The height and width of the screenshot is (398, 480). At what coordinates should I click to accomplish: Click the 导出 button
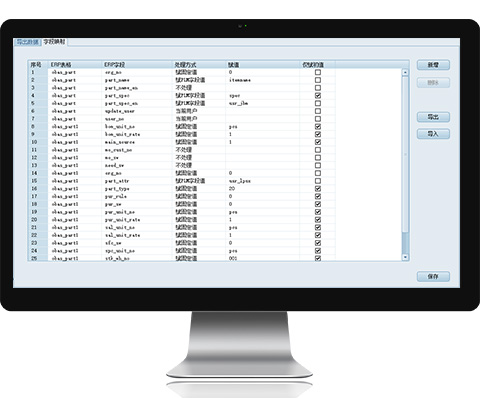click(x=433, y=117)
